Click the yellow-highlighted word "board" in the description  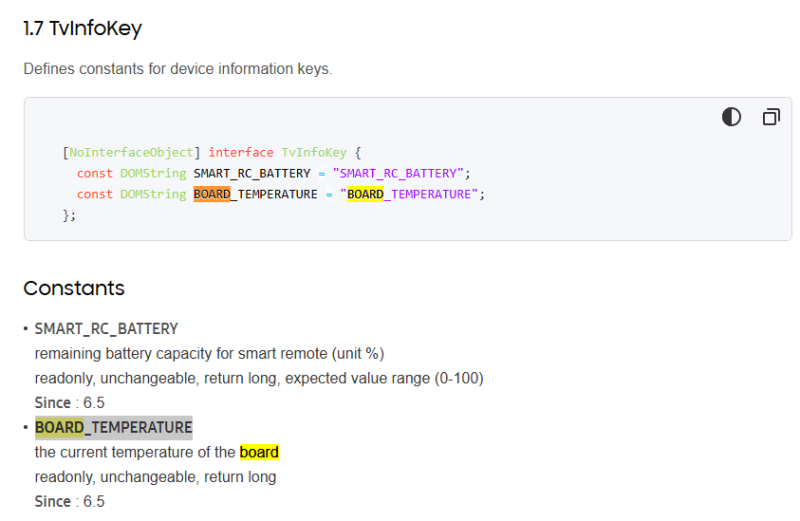click(x=259, y=452)
